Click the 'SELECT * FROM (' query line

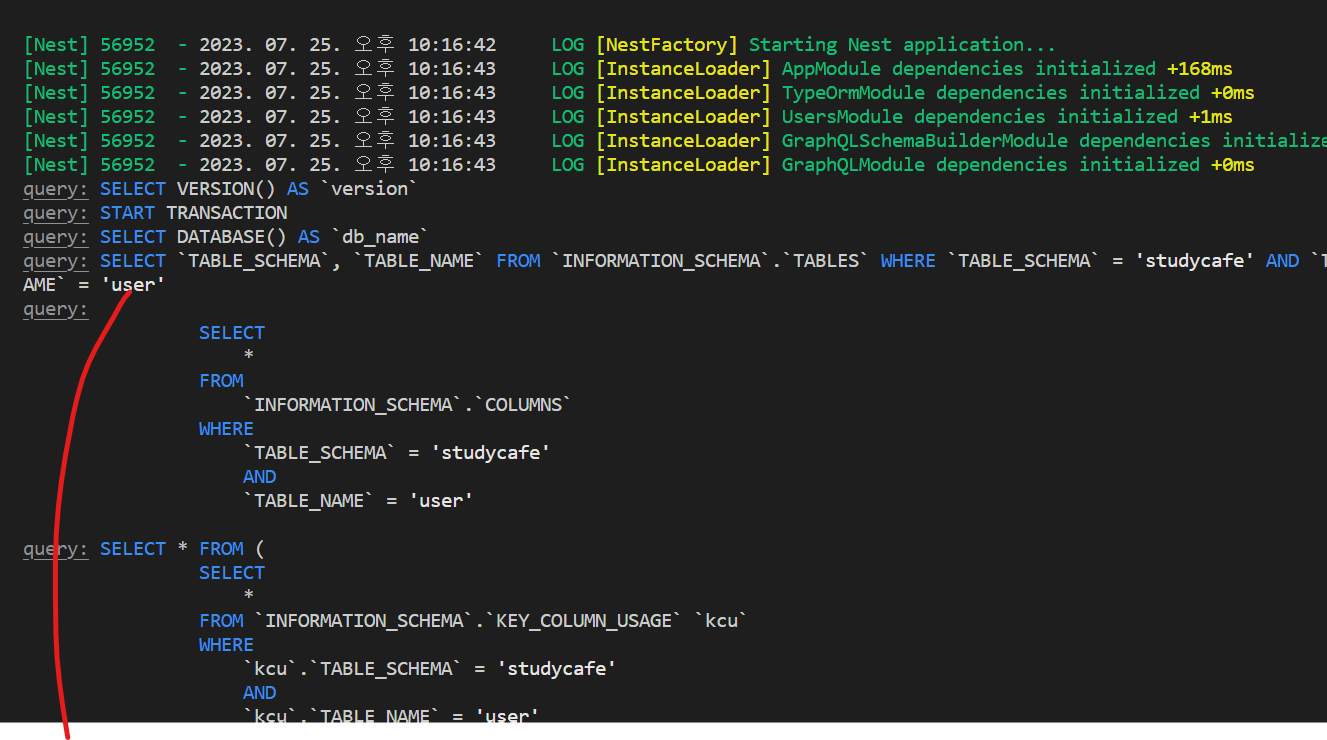coord(182,549)
